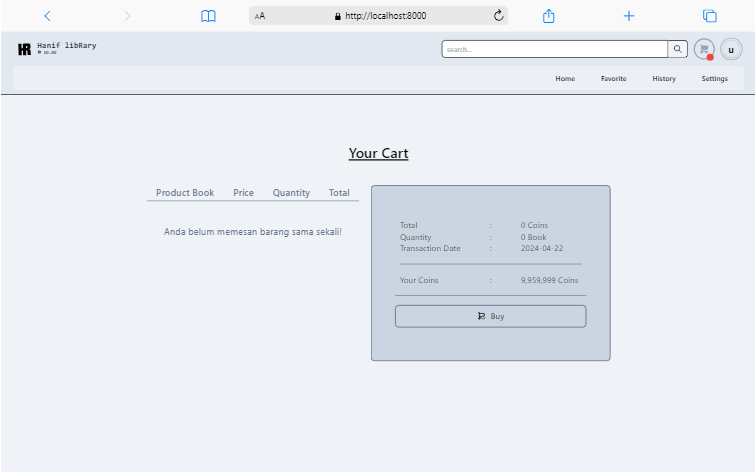Click the Product Book column header
This screenshot has width=755, height=472.
[x=185, y=193]
